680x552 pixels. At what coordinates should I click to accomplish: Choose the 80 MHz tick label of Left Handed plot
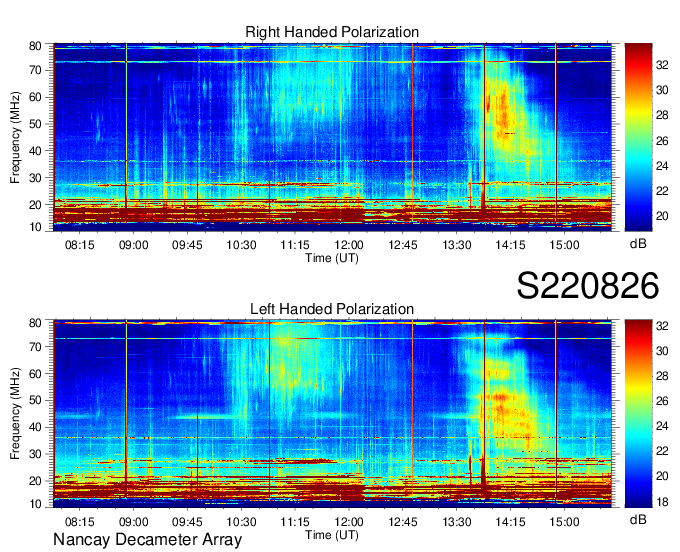[35, 323]
